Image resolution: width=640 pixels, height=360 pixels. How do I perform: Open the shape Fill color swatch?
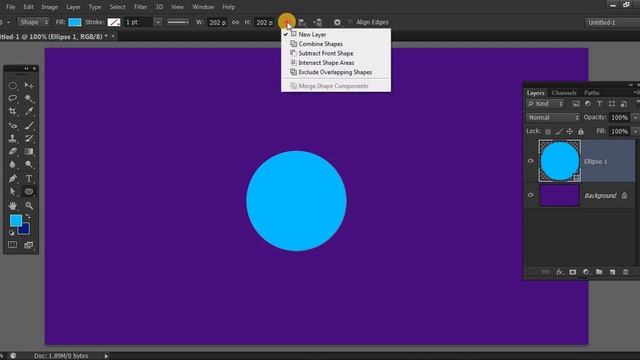point(75,22)
